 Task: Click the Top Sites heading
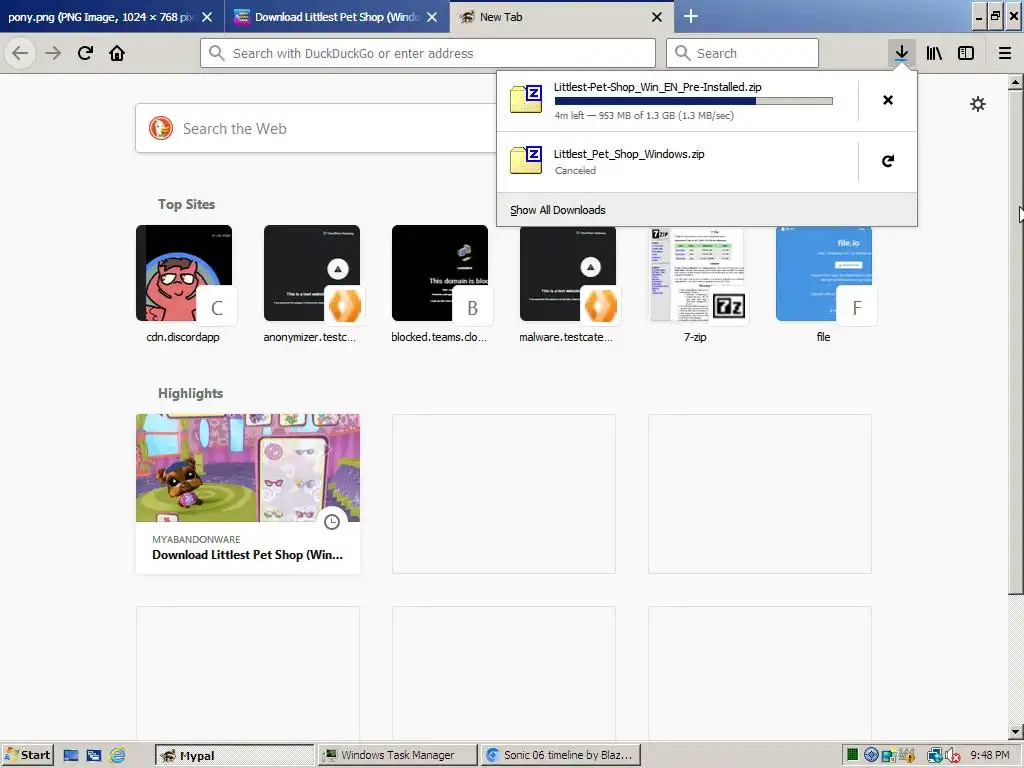[x=186, y=204]
